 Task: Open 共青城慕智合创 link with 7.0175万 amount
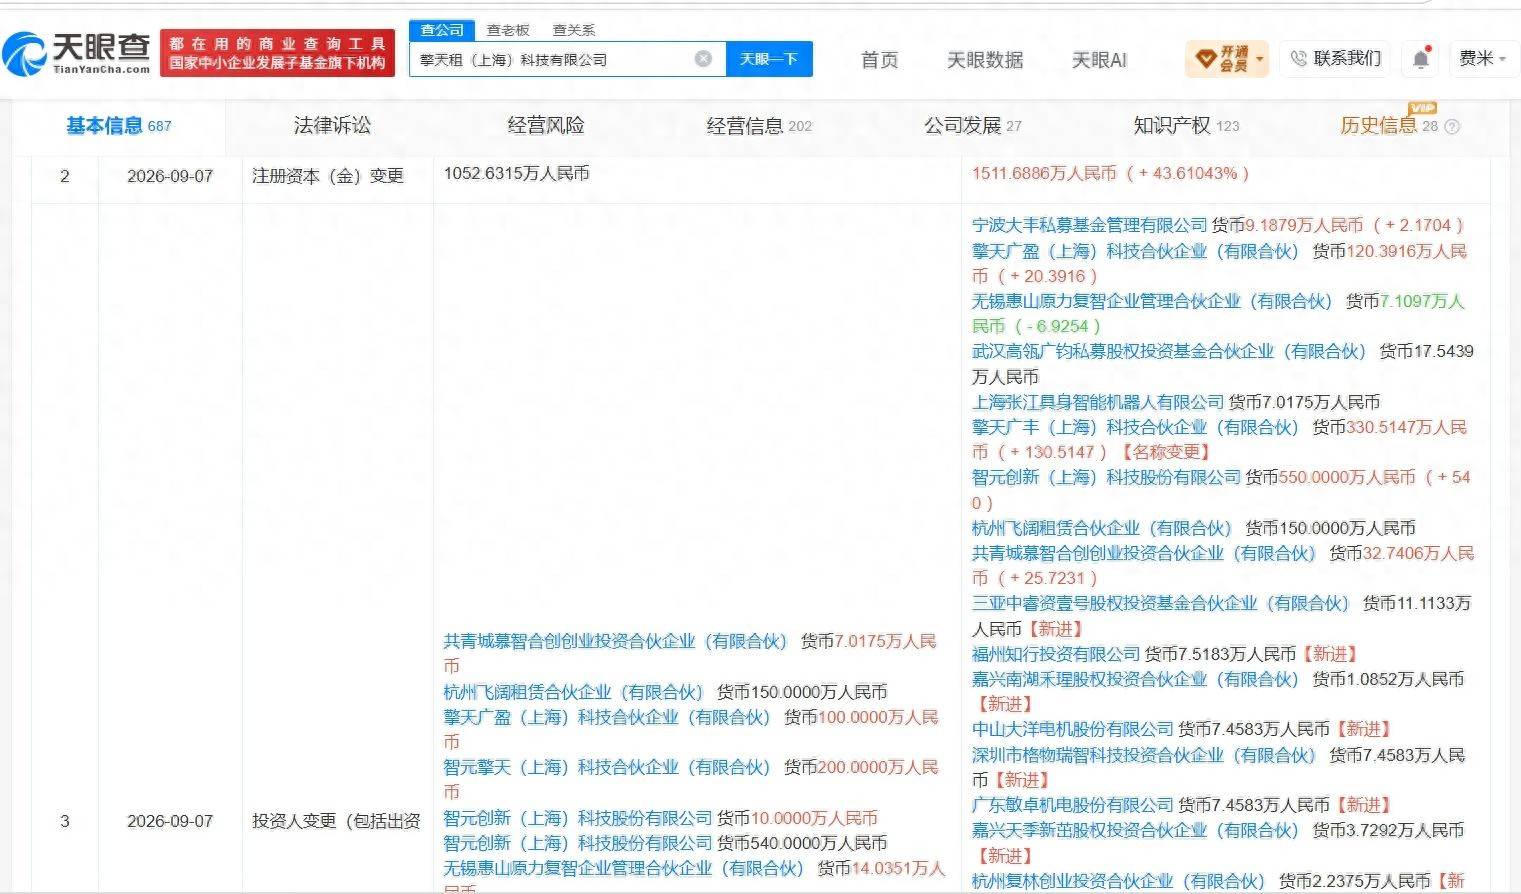tap(616, 641)
